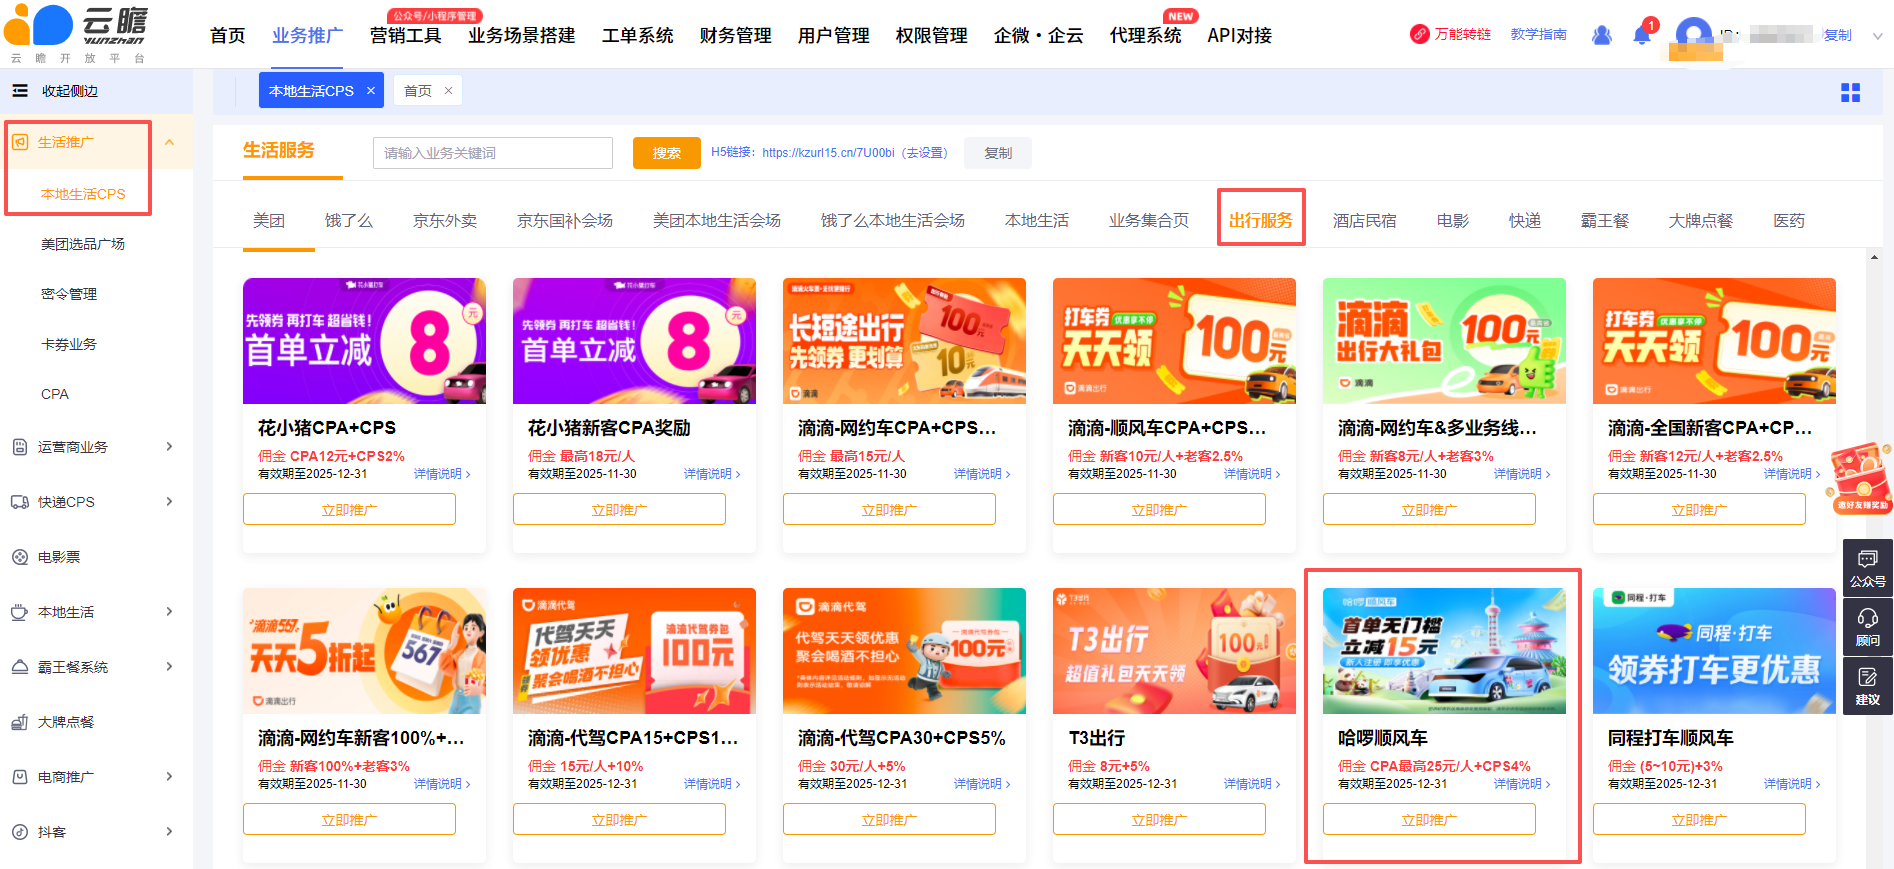
Task: Collapse the 生活推广 sidebar section
Action: [x=169, y=142]
